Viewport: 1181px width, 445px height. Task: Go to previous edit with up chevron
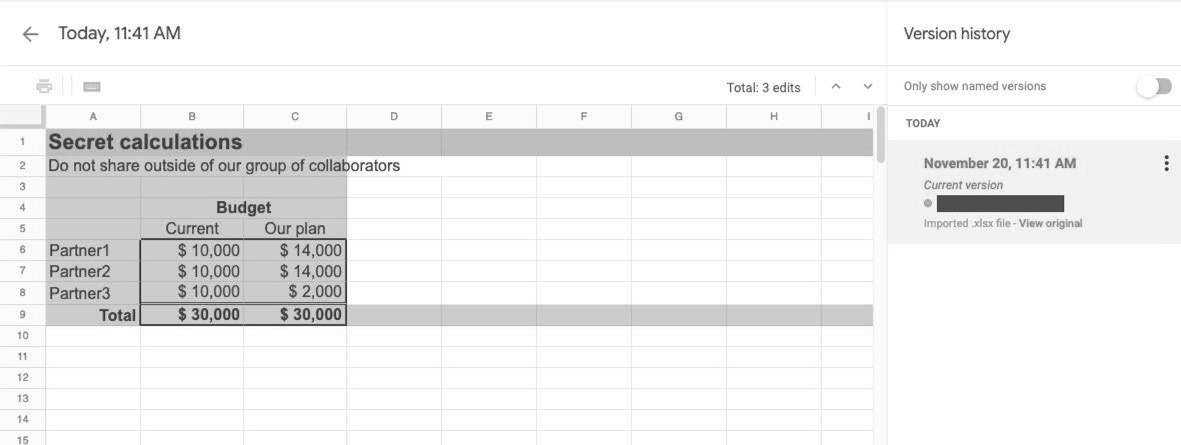pos(836,87)
